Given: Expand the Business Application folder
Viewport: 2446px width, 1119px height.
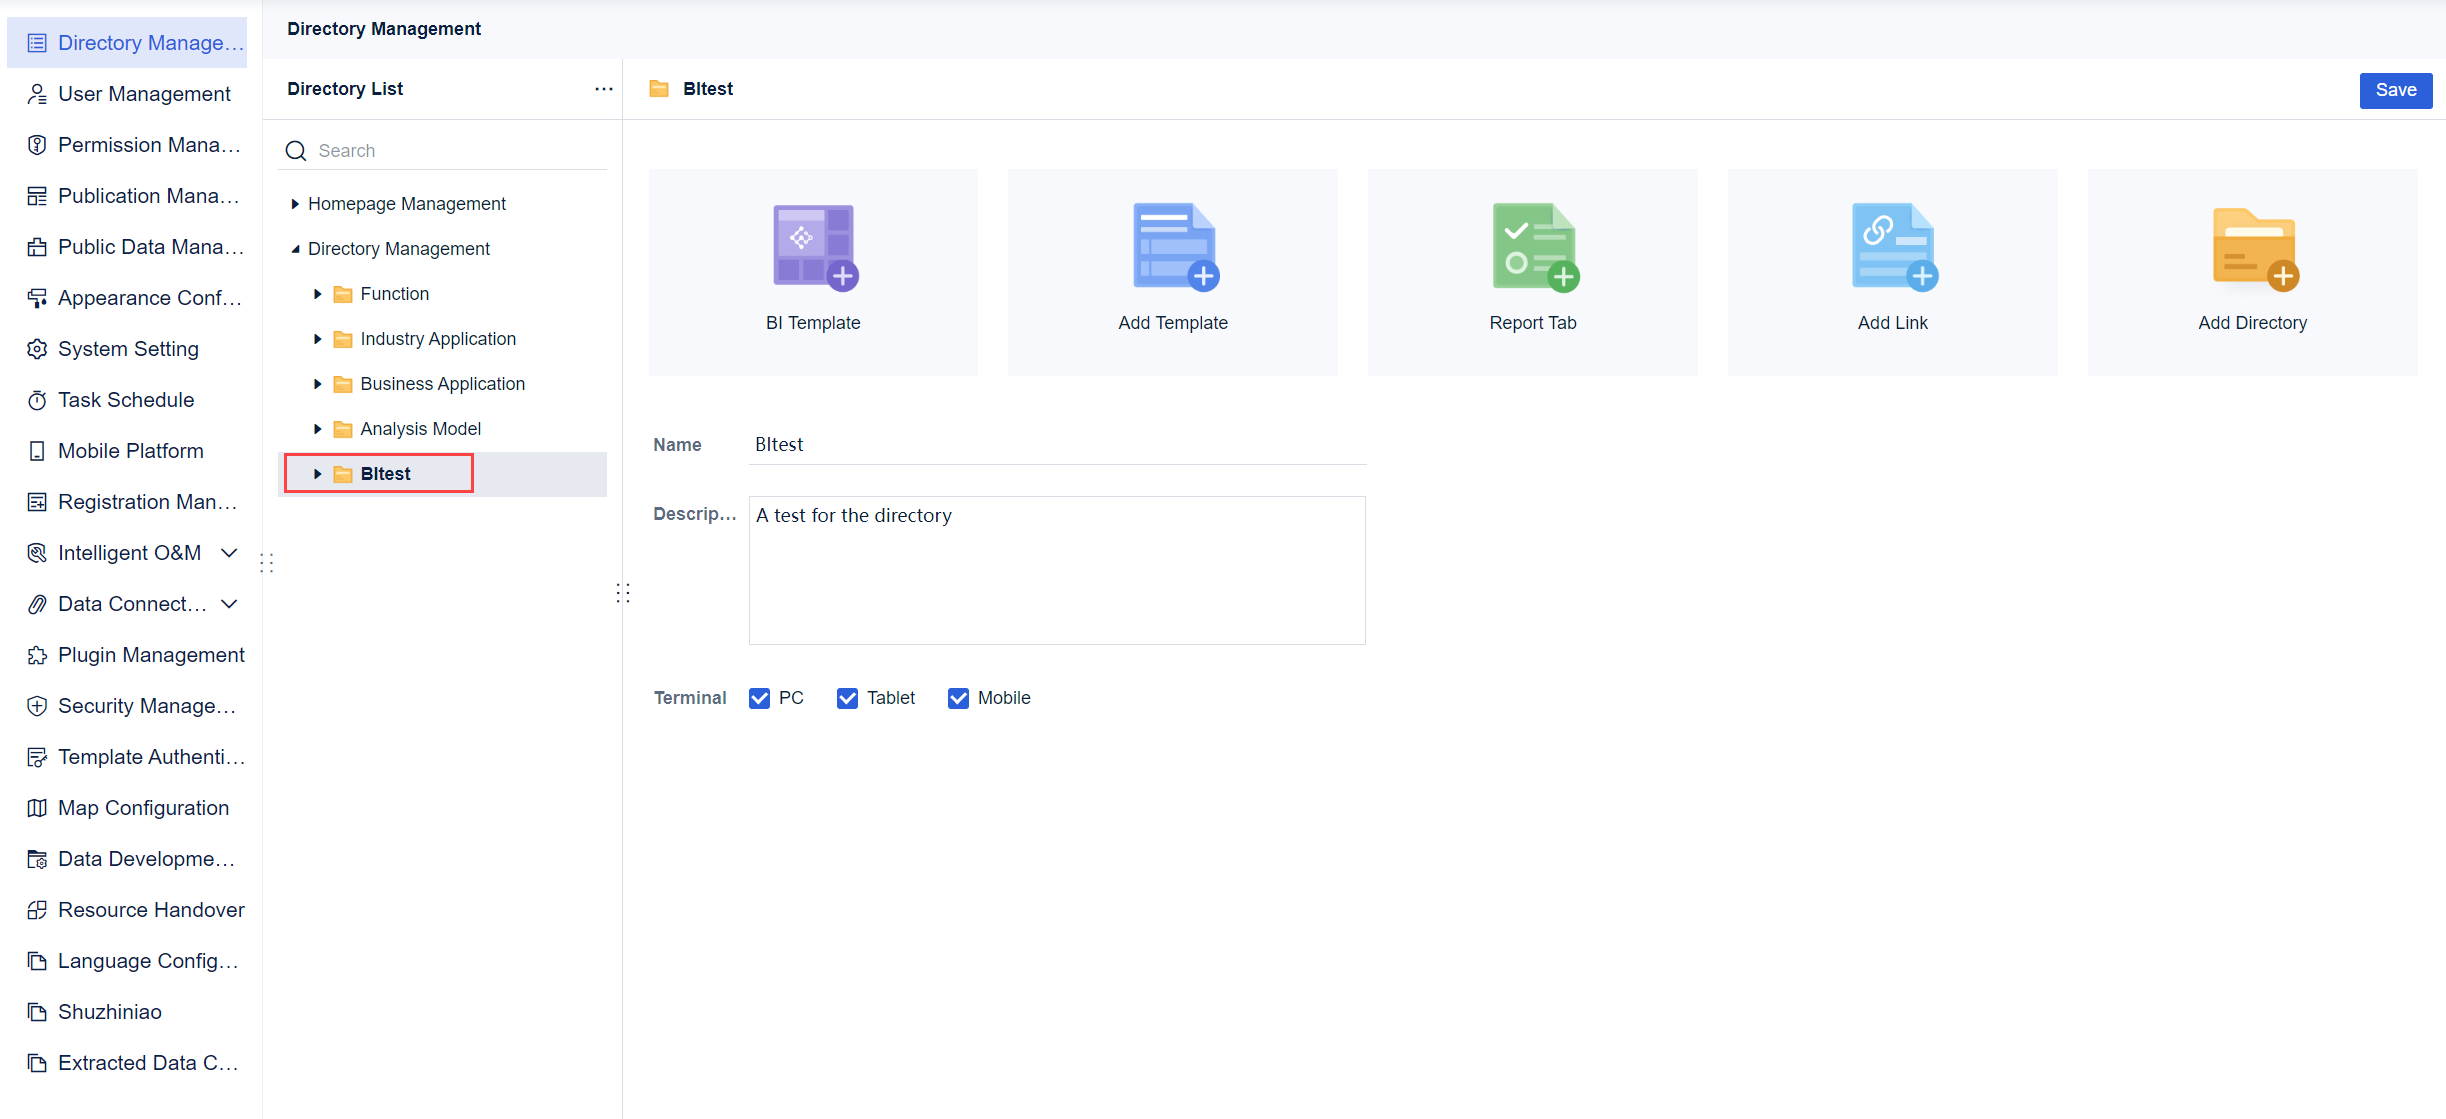Looking at the screenshot, I should (318, 383).
